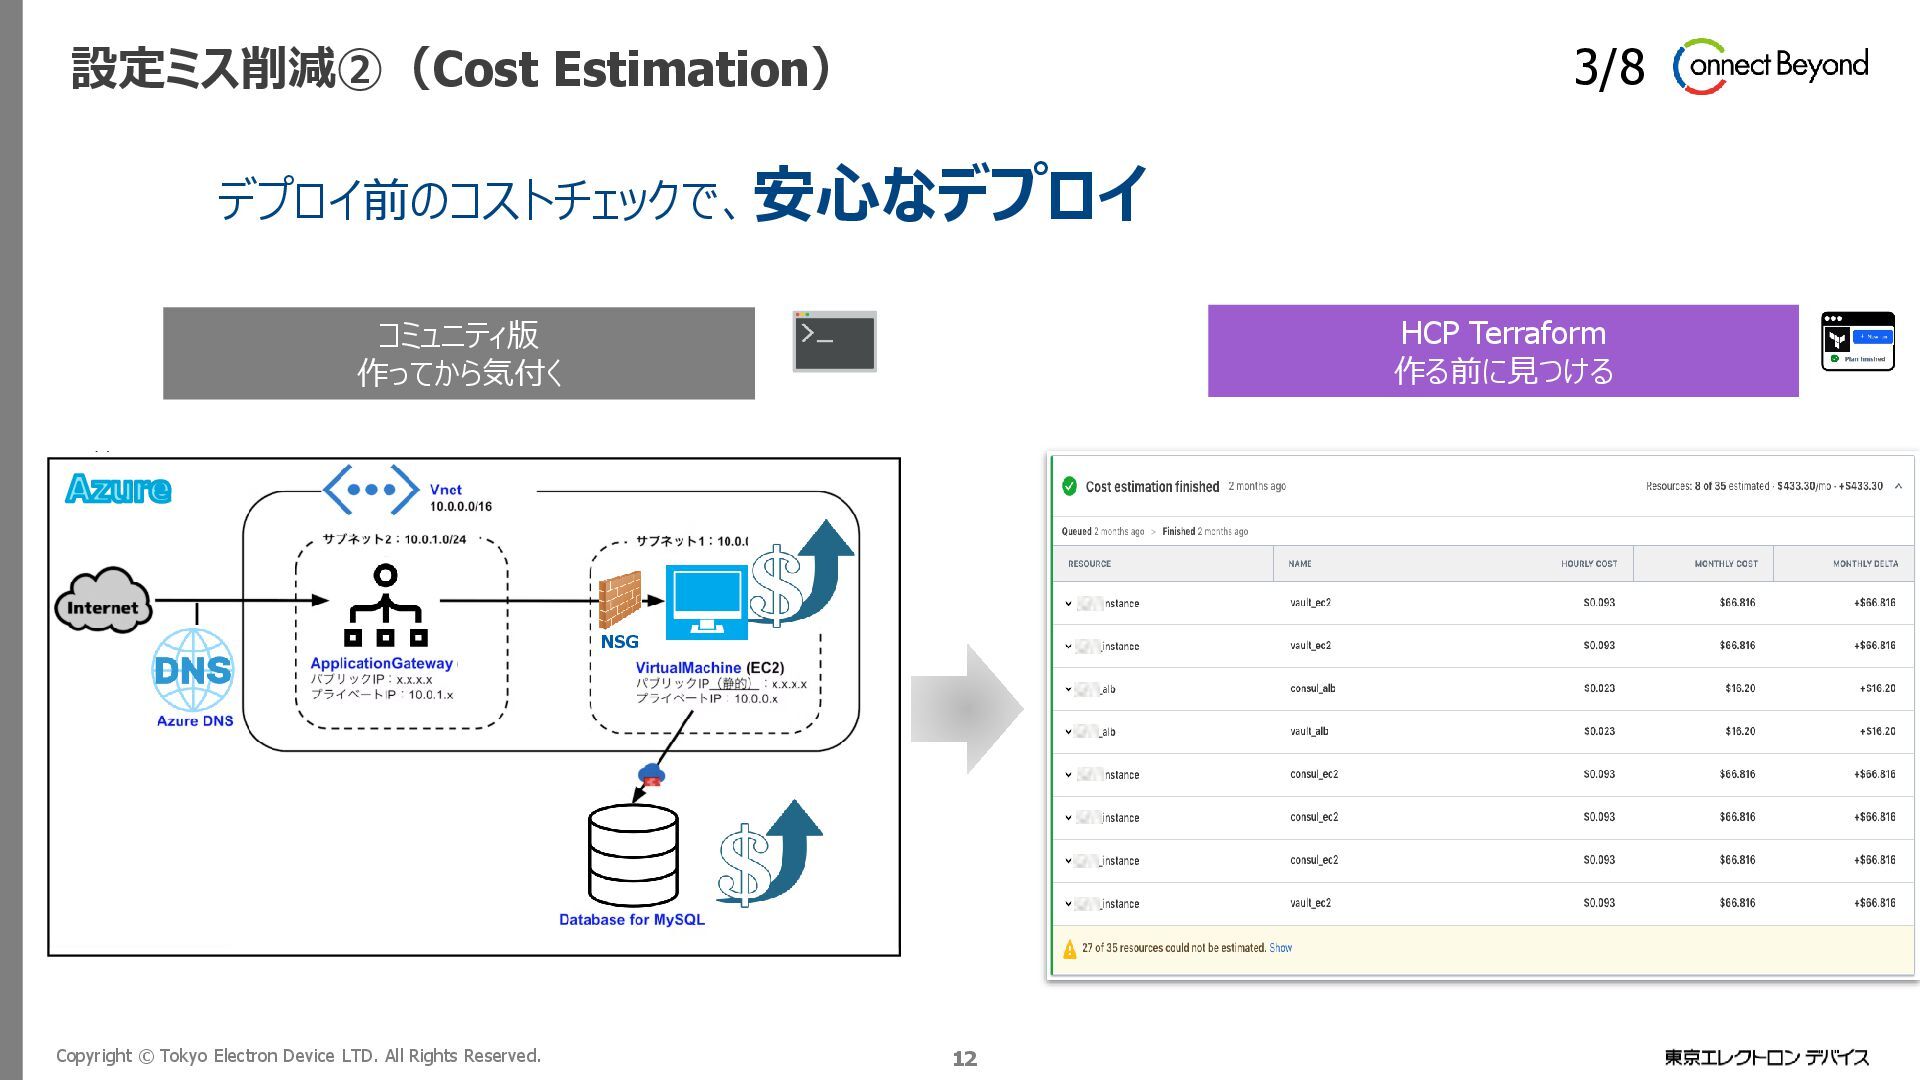This screenshot has width=1920, height=1080.
Task: Expand the consul_alb row chevron
Action: coord(1068,689)
